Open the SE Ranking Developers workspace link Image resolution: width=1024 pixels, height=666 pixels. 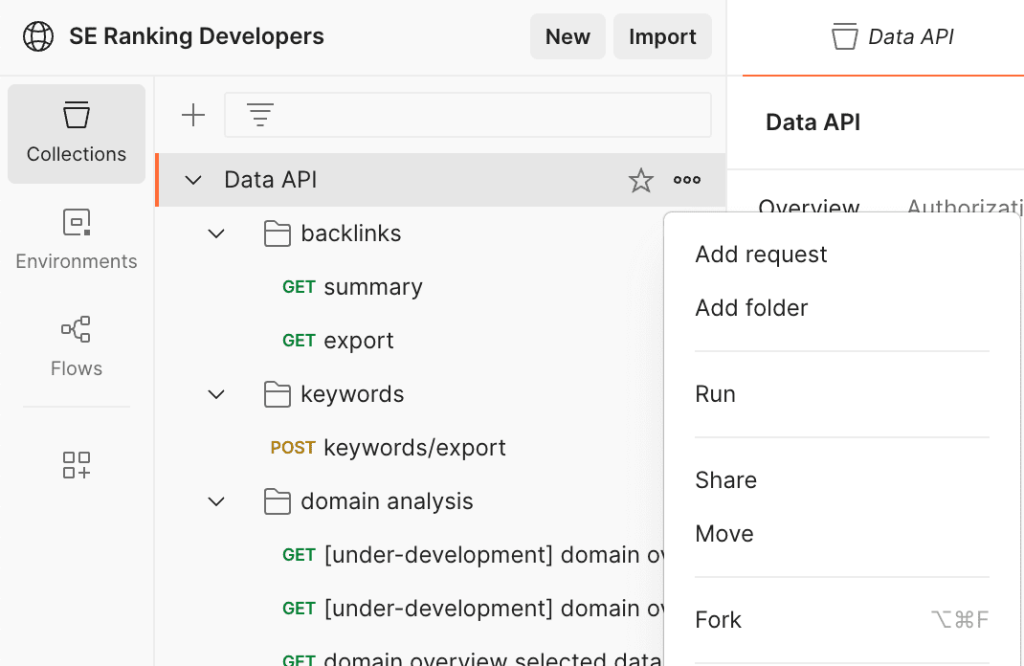point(197,37)
